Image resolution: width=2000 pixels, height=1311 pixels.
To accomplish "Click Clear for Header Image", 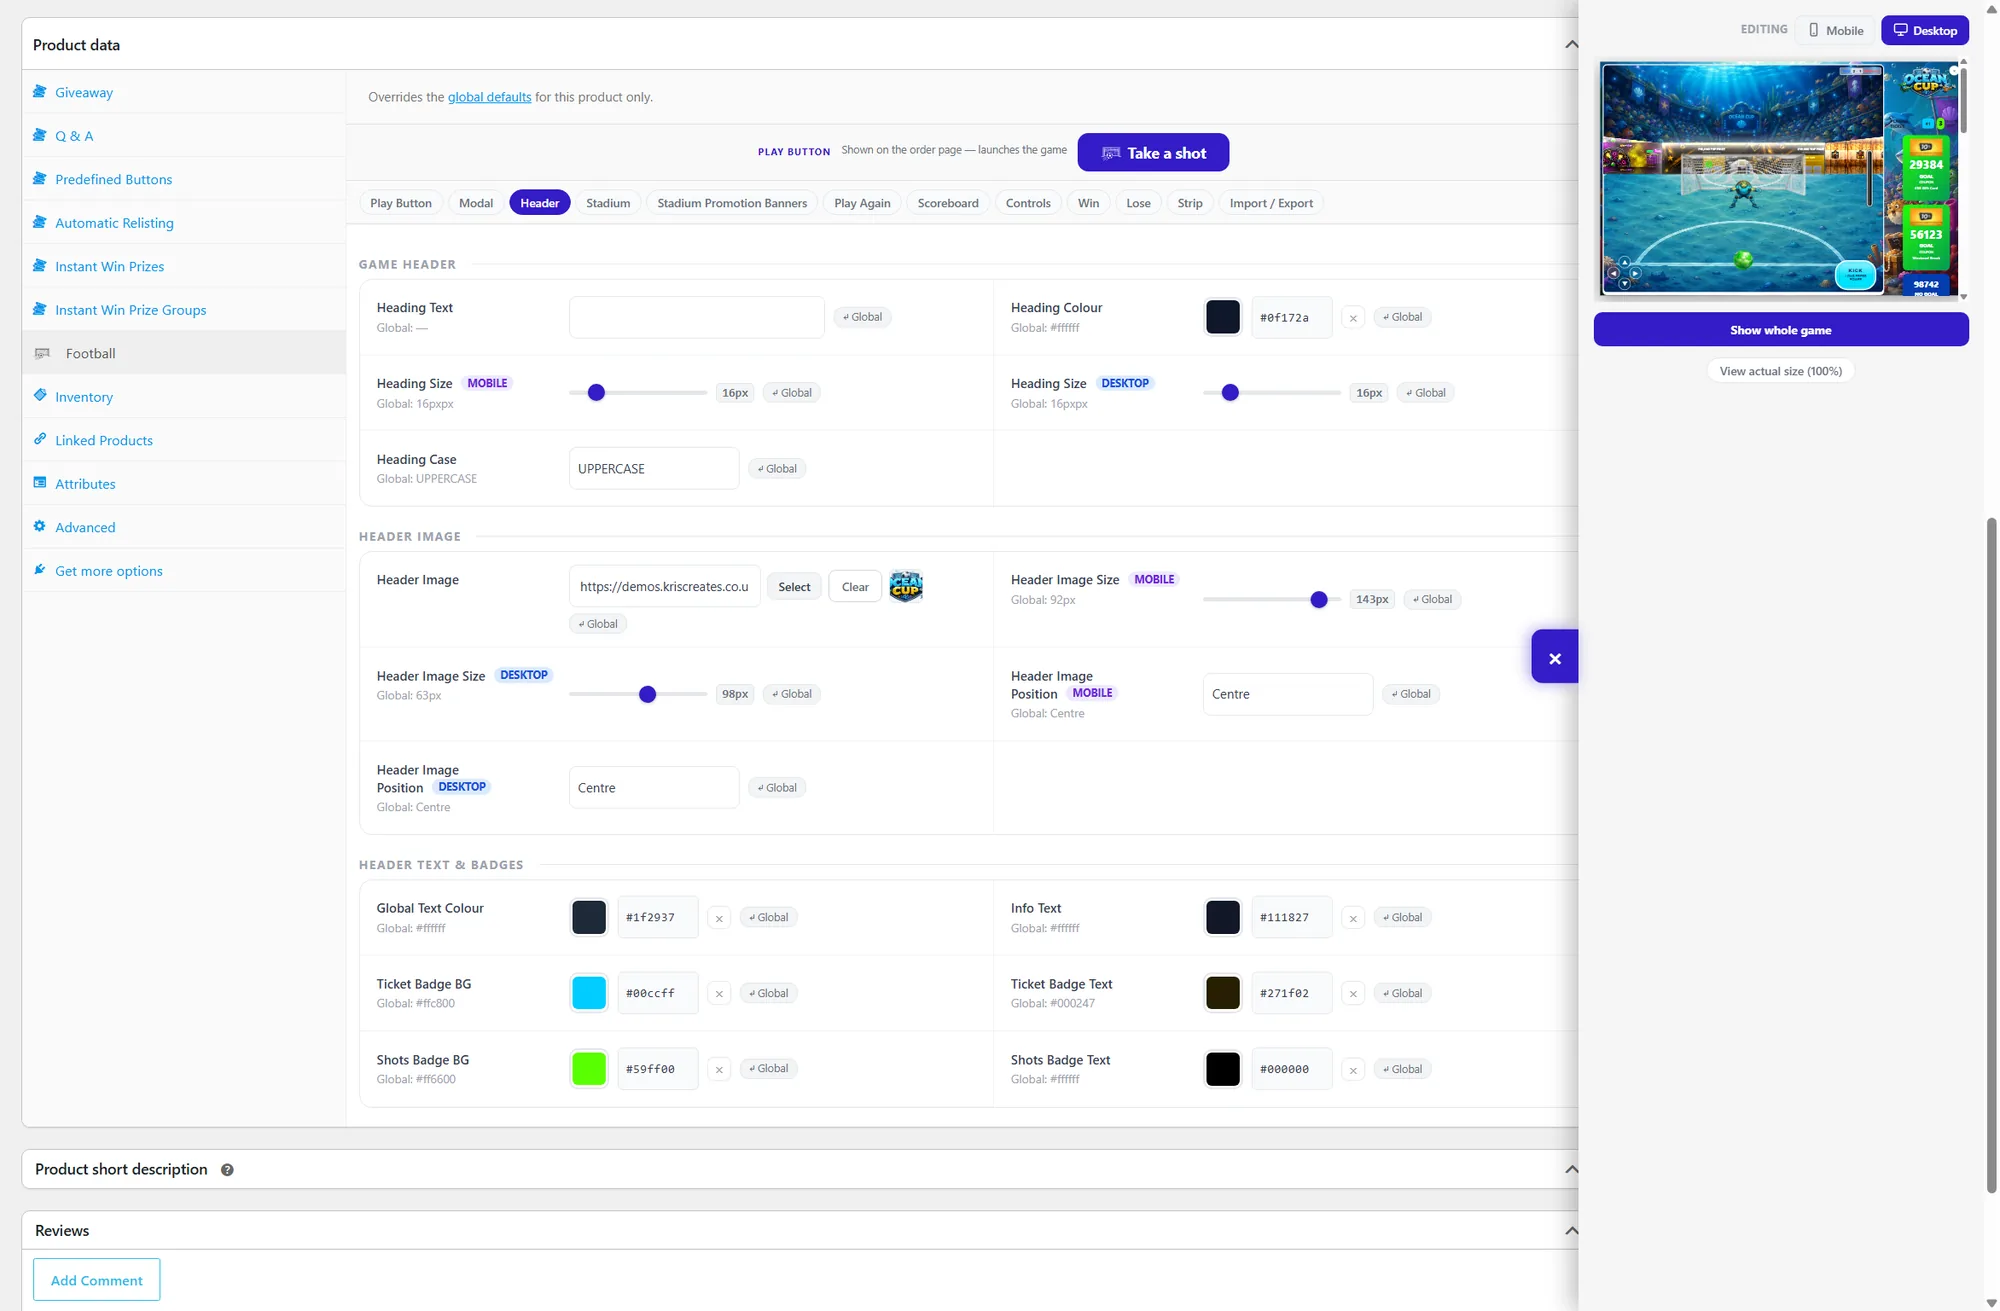I will [x=855, y=587].
